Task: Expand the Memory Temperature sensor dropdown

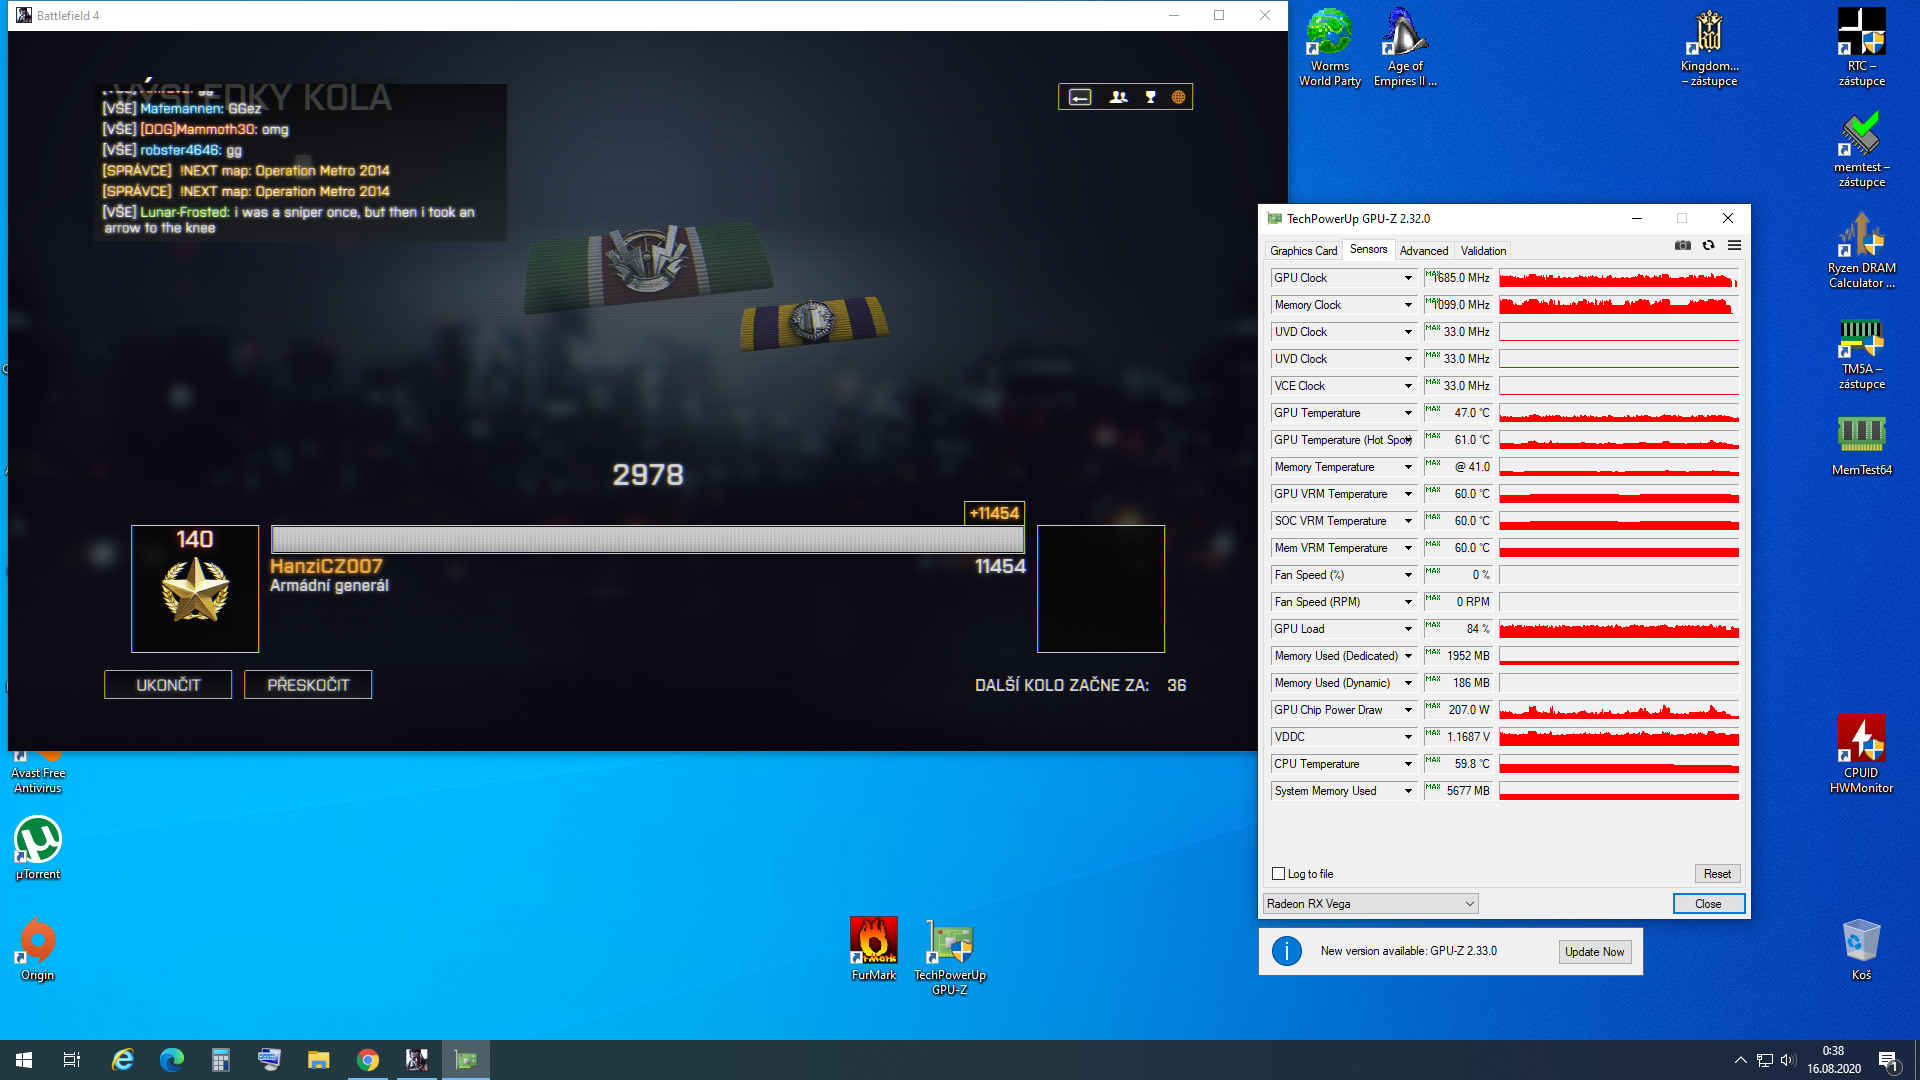Action: (1408, 467)
